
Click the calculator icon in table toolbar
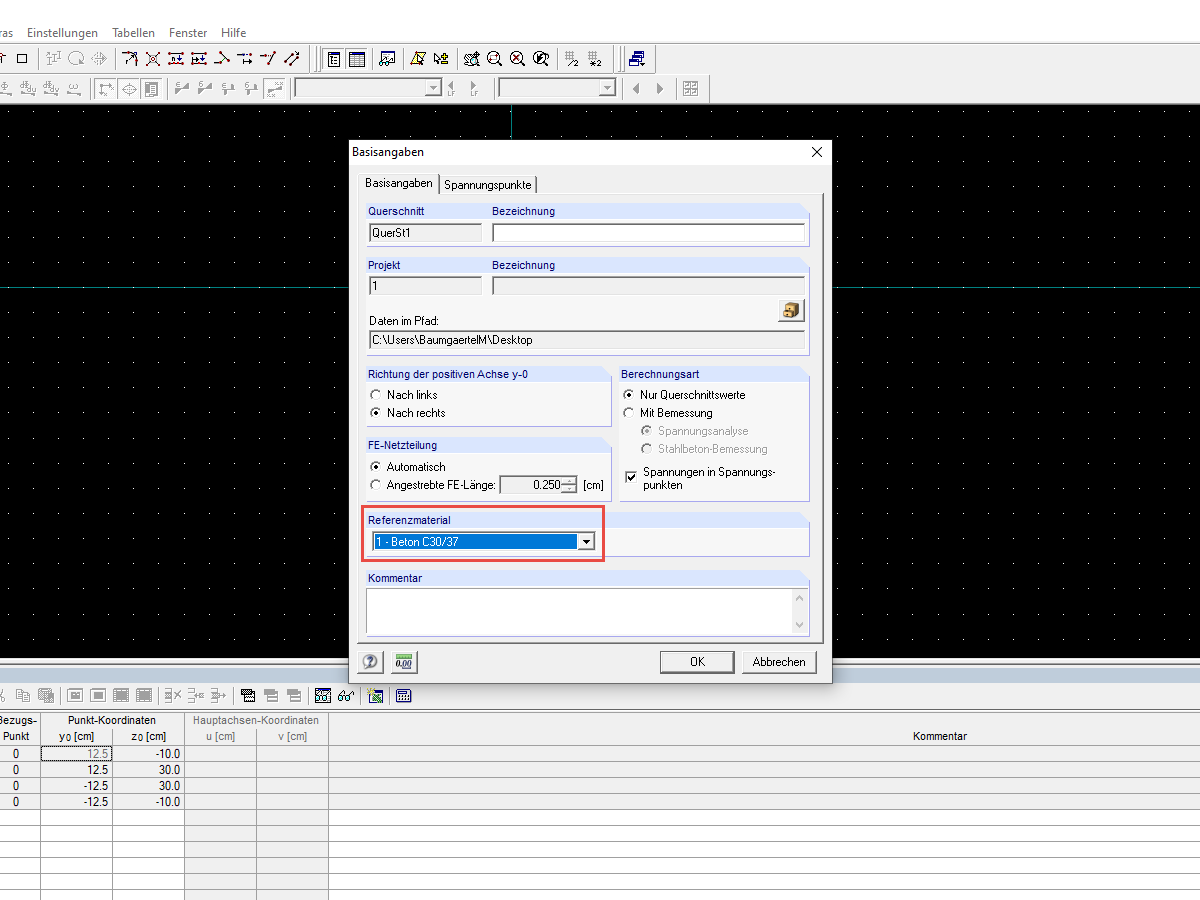tap(404, 696)
